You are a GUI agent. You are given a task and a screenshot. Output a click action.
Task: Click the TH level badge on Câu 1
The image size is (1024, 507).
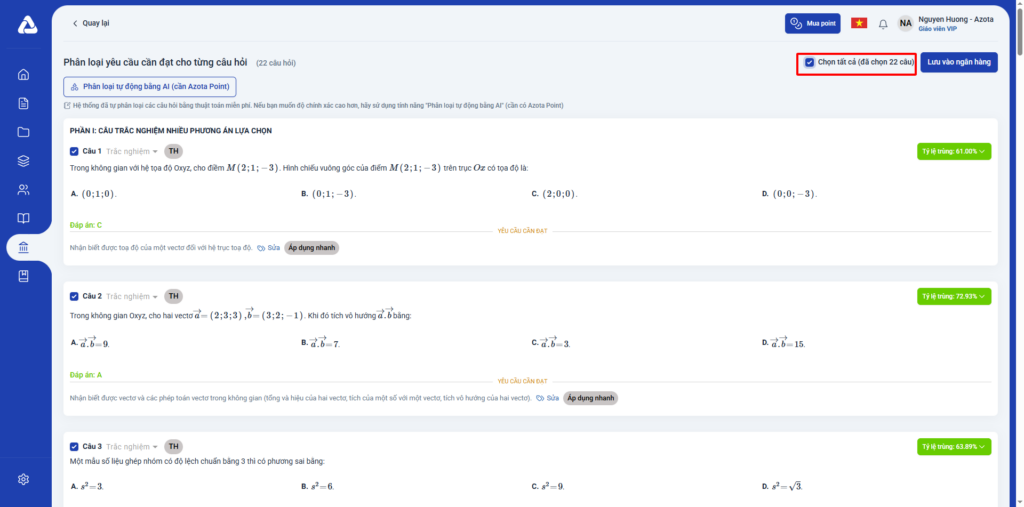(173, 151)
